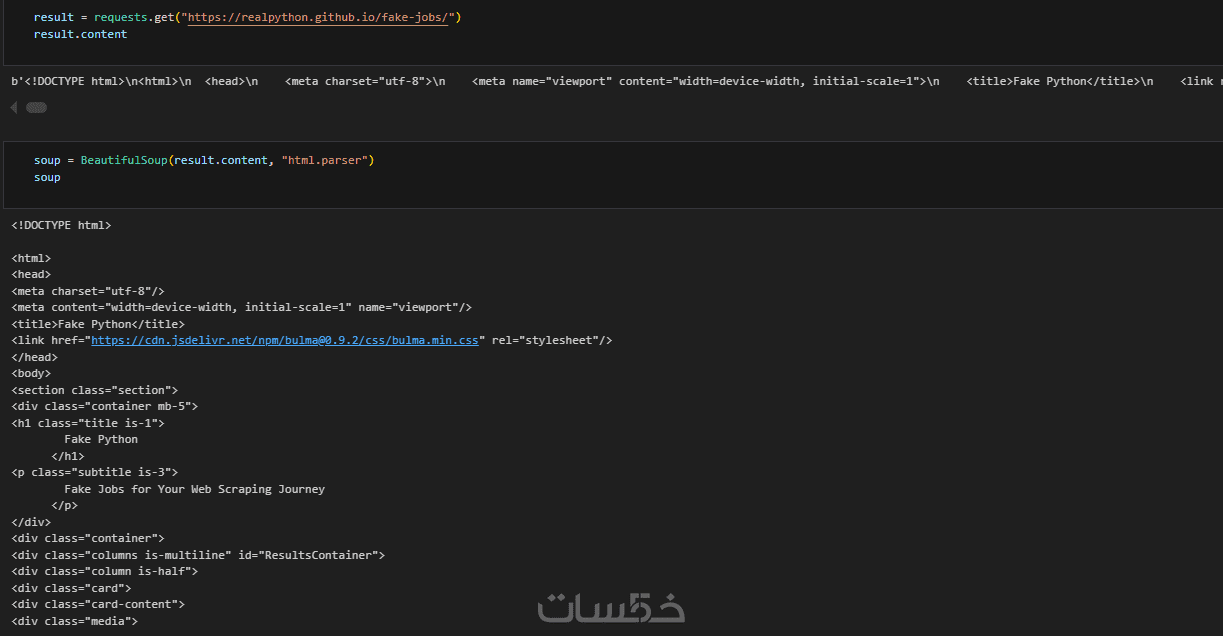Click the <title>Fake Python</title> output line
The width and height of the screenshot is (1223, 636).
pyautogui.click(x=98, y=324)
